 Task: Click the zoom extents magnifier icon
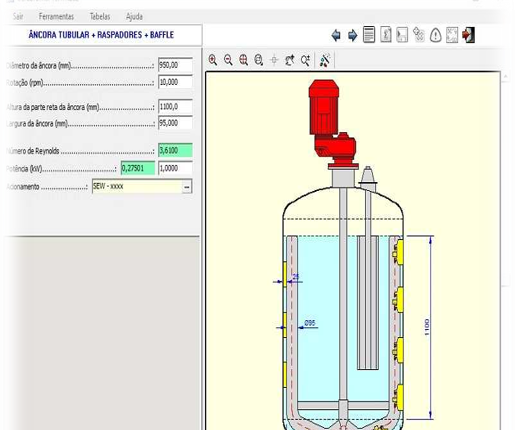[x=259, y=60]
